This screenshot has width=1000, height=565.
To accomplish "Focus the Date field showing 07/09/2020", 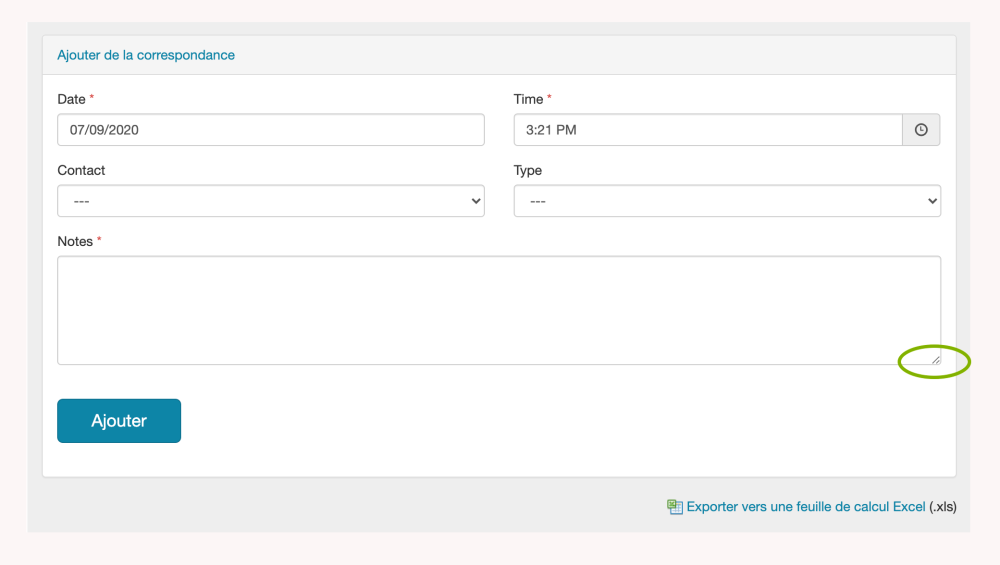I will [x=270, y=130].
